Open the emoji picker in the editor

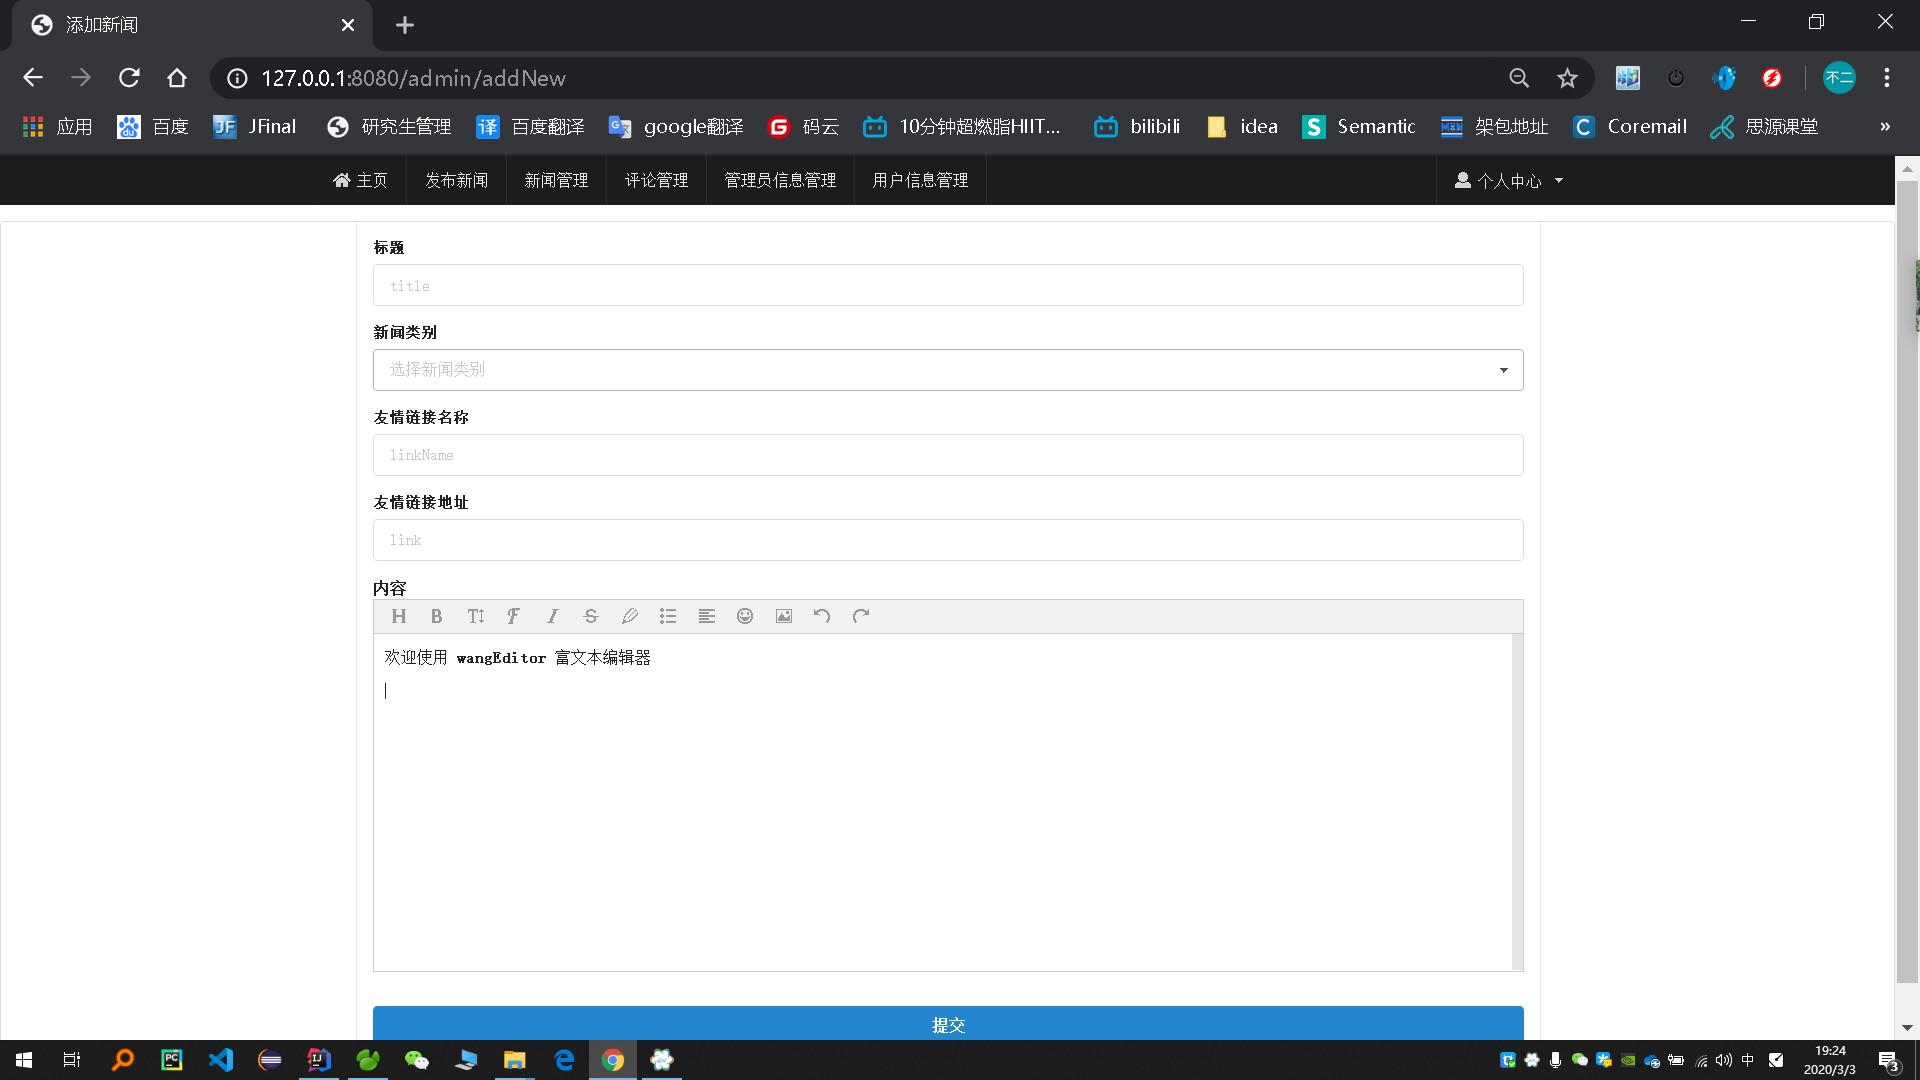pos(745,616)
